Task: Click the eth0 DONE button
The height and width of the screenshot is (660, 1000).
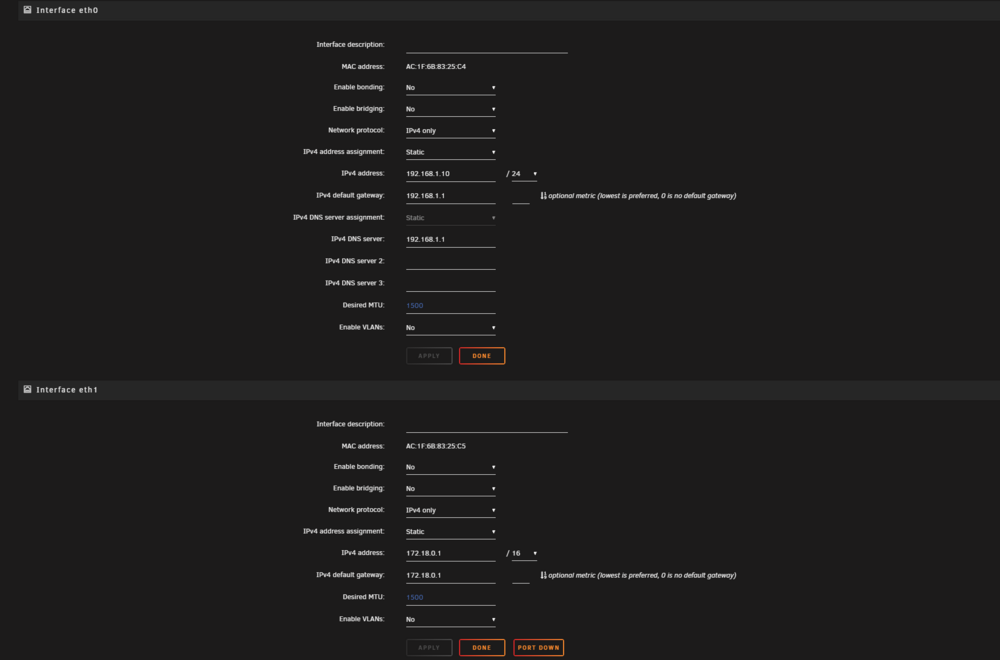Action: [482, 356]
